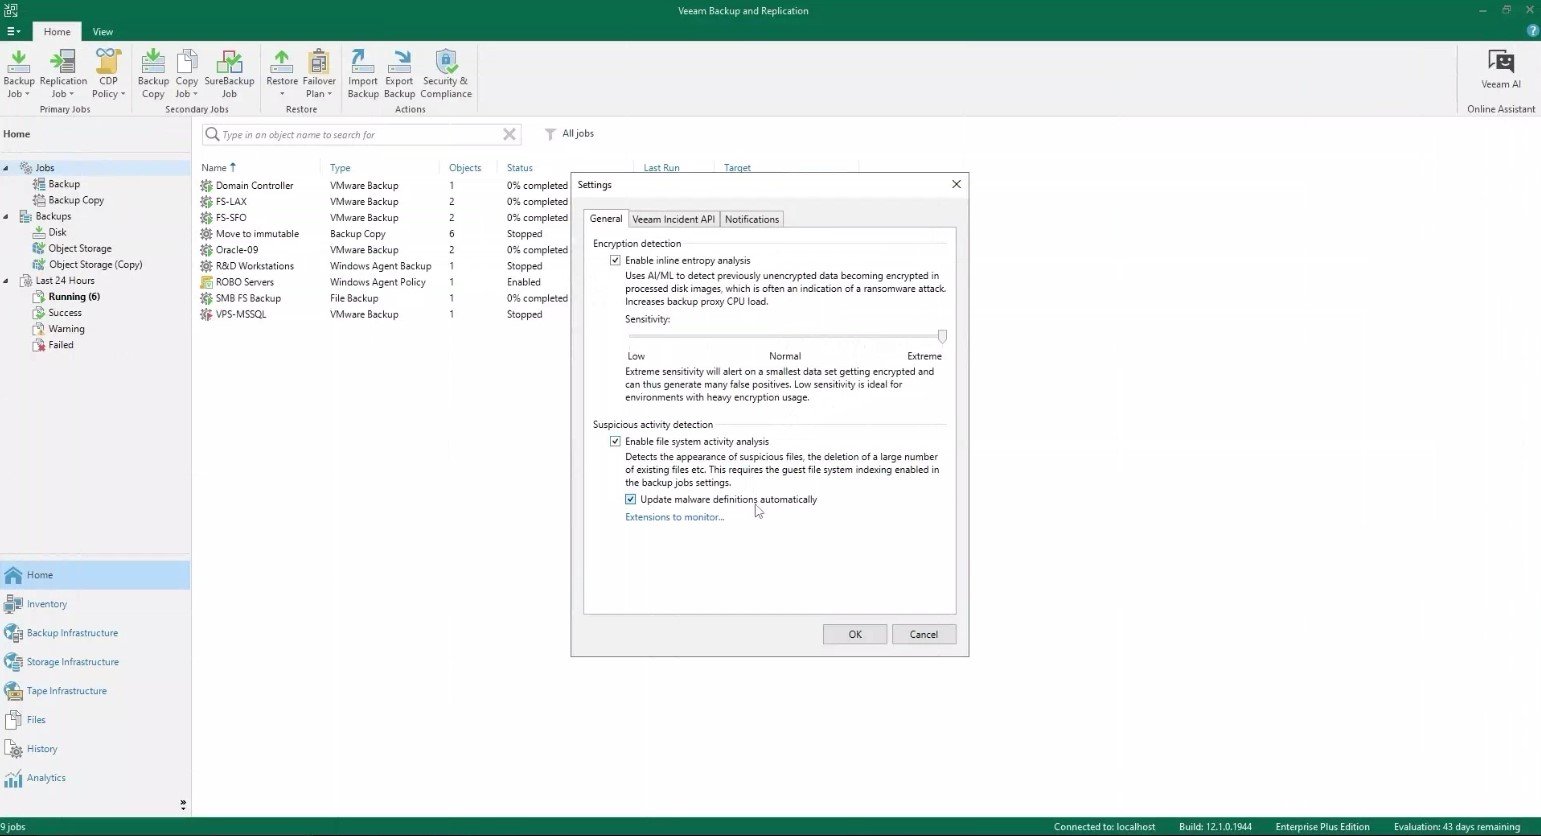Clear search with the X icon
1541x836 pixels.
[x=509, y=134]
